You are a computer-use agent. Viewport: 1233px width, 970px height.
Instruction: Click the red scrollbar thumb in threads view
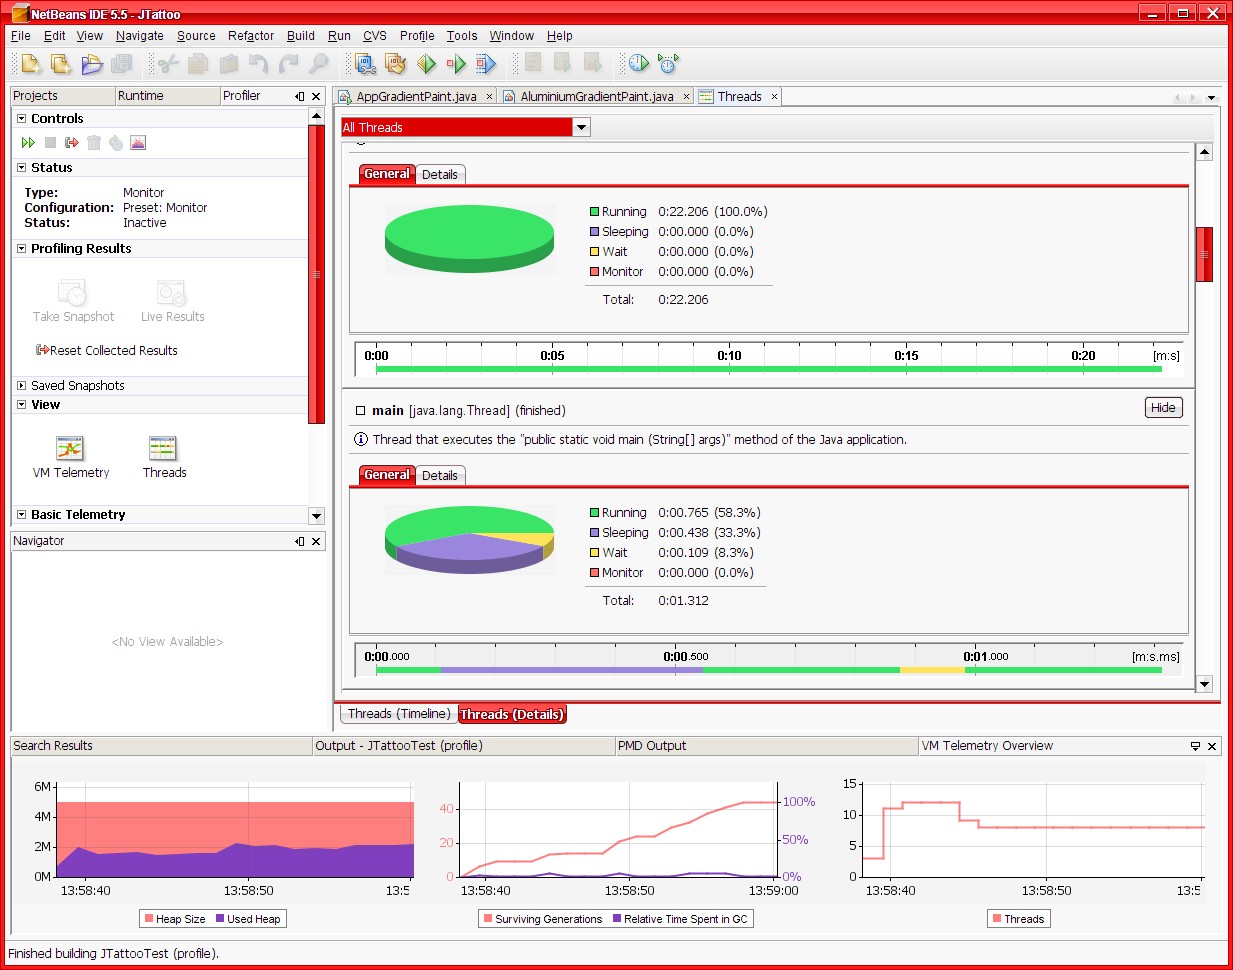tap(1204, 254)
